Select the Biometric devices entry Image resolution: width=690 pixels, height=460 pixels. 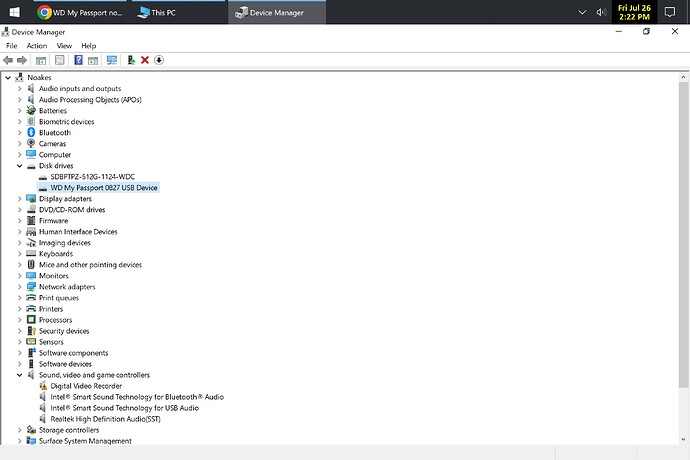click(66, 121)
